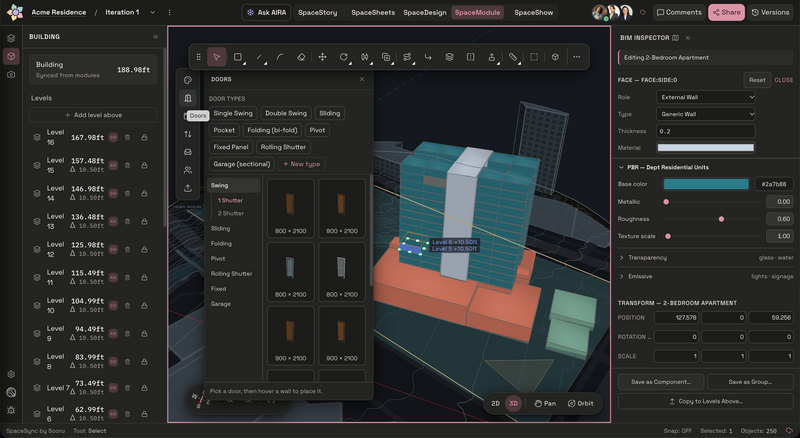Screen dimensions: 800x438
Task: Collapse the PBR Dept Residential Units section
Action: pos(621,167)
